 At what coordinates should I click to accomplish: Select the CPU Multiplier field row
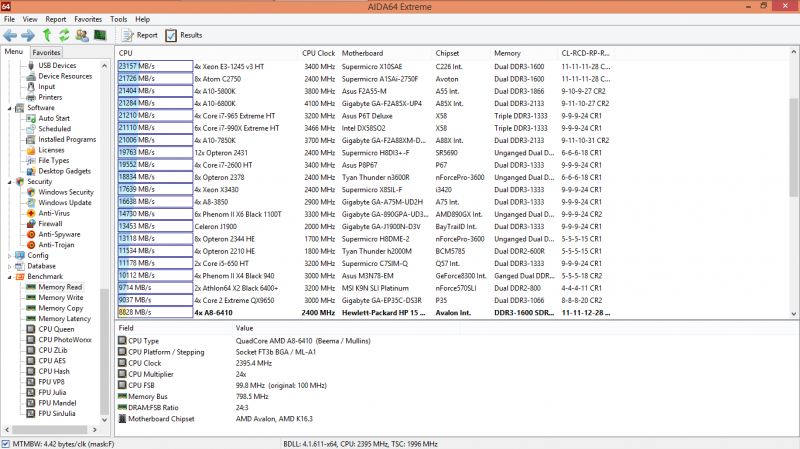[288, 375]
